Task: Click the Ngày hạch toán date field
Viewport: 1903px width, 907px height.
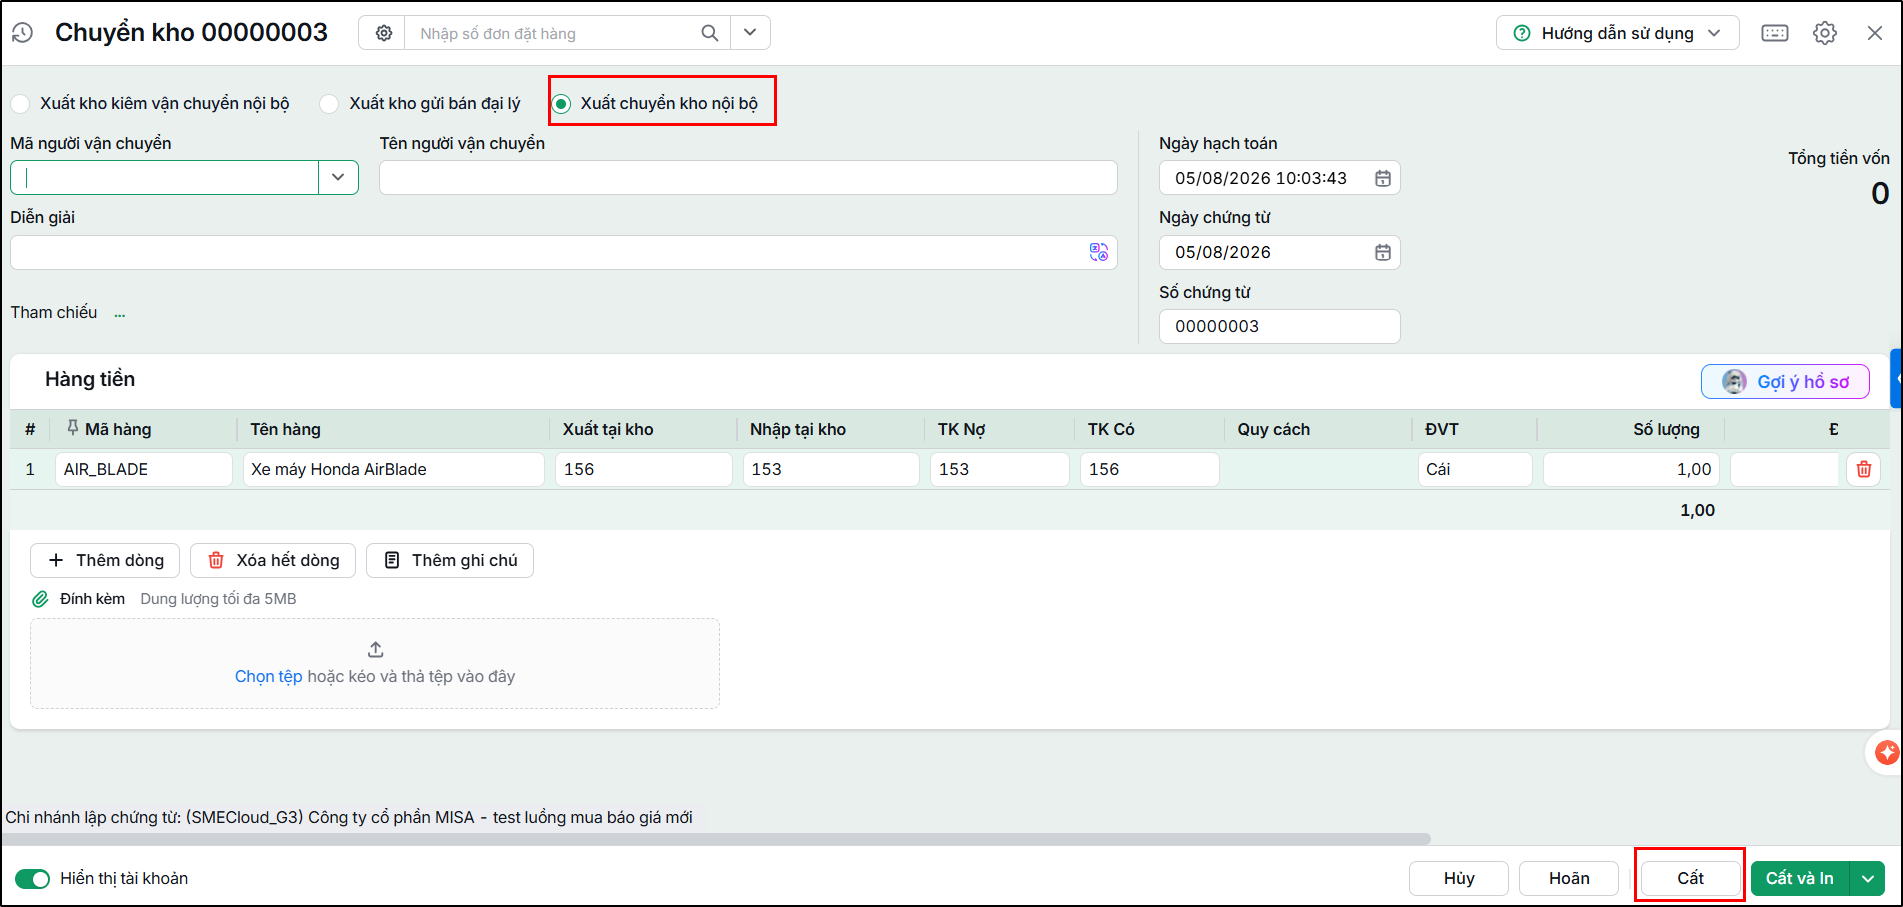Action: point(1279,178)
